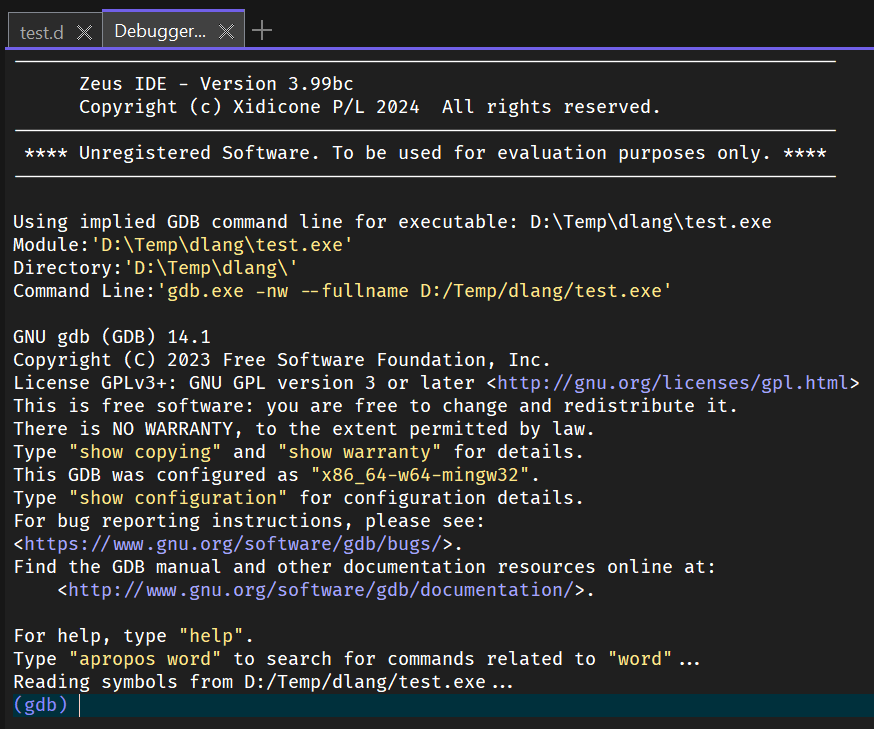Screen dimensions: 874x729
Task: Click 'For bug reporting instructions' line
Action: [249, 521]
